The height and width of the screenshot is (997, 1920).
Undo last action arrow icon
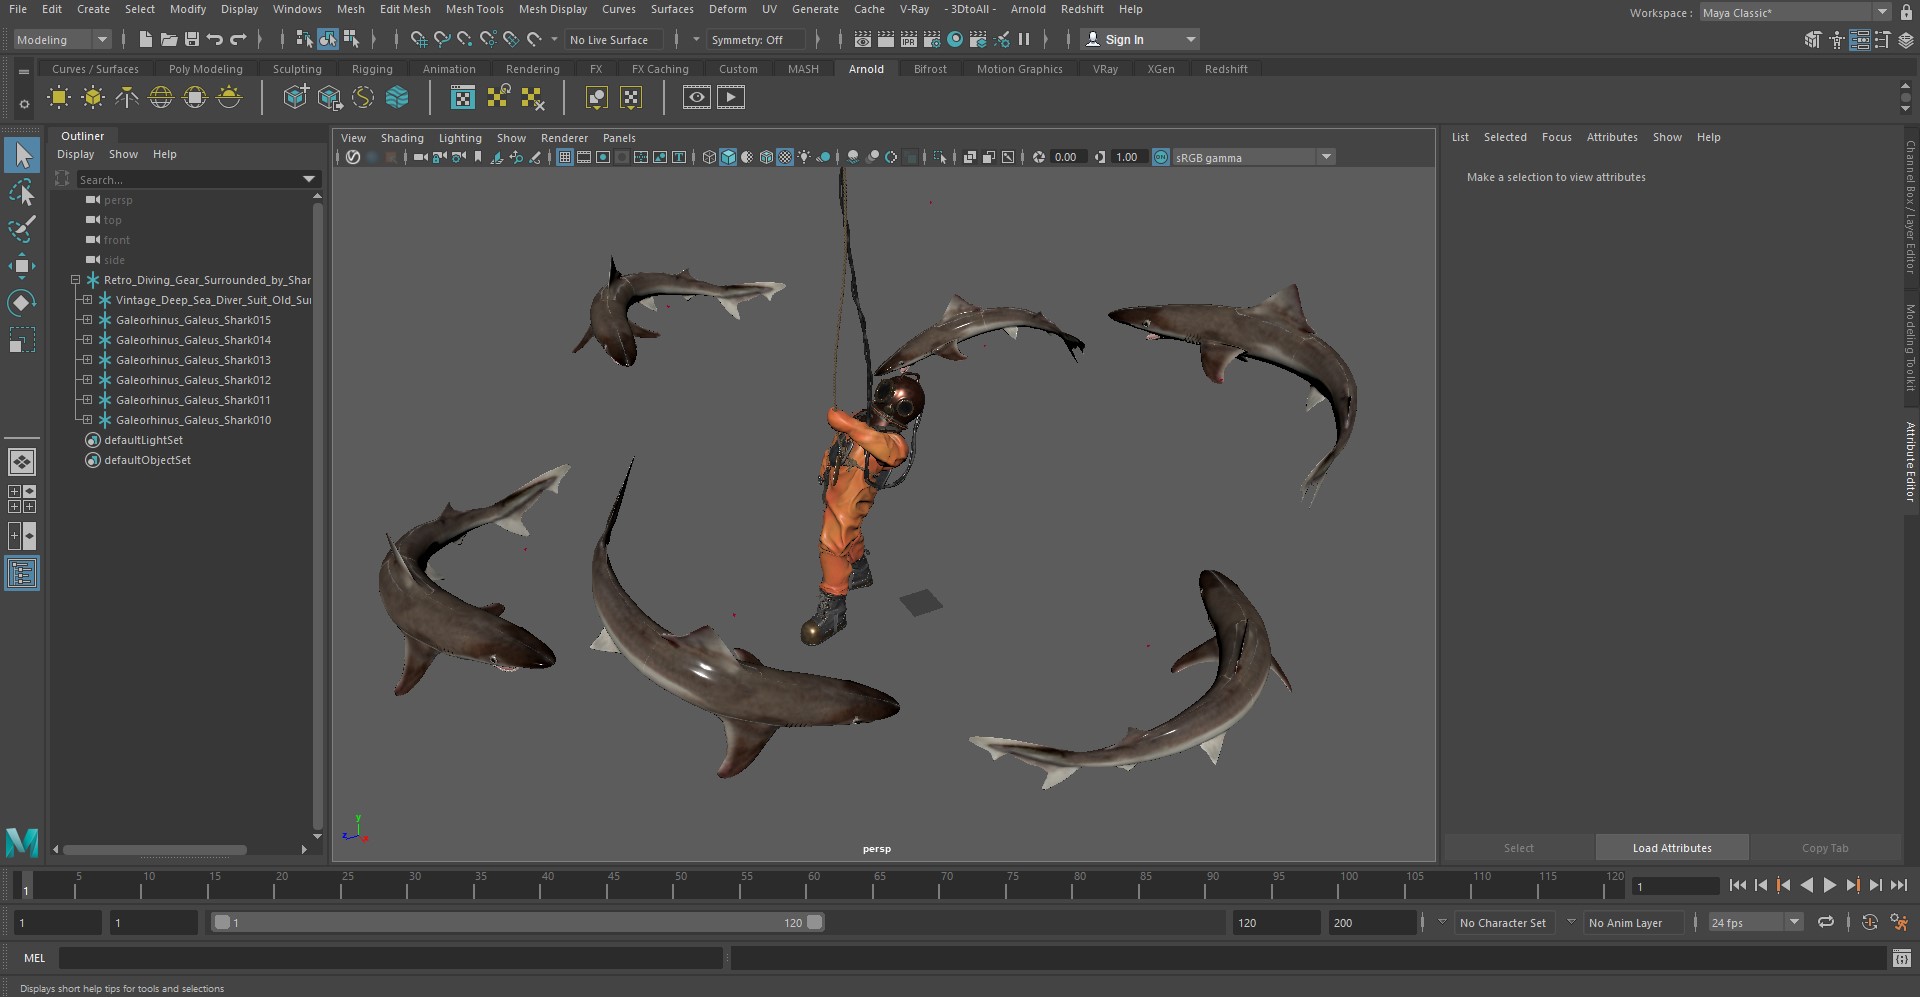(x=215, y=39)
